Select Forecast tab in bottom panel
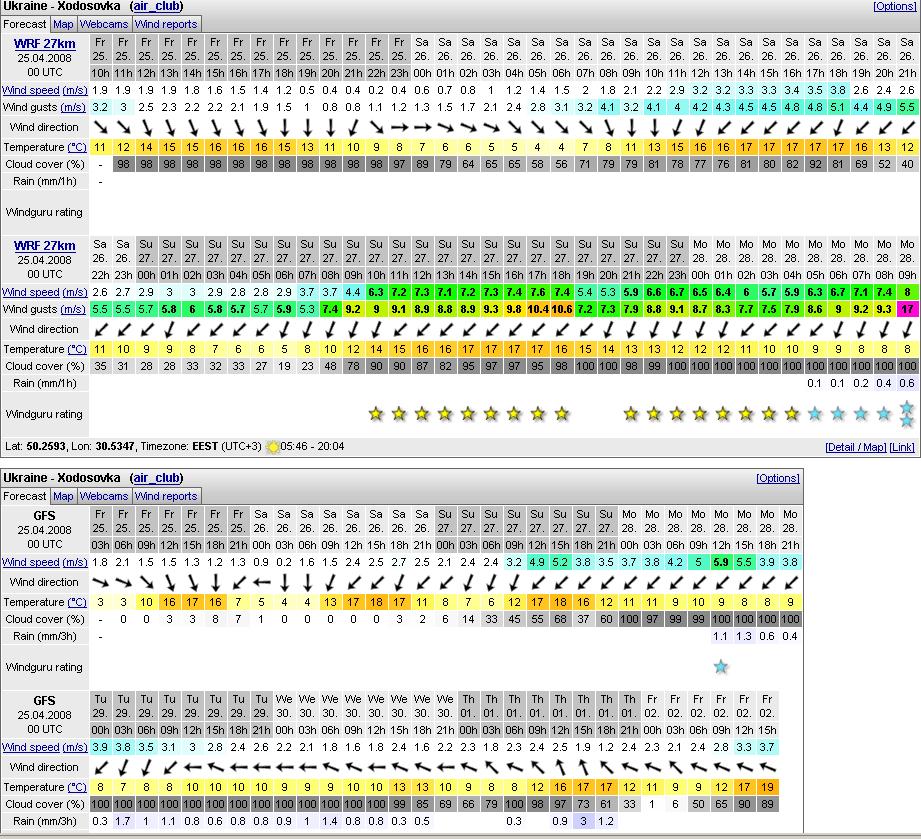This screenshot has width=921, height=839. point(25,496)
